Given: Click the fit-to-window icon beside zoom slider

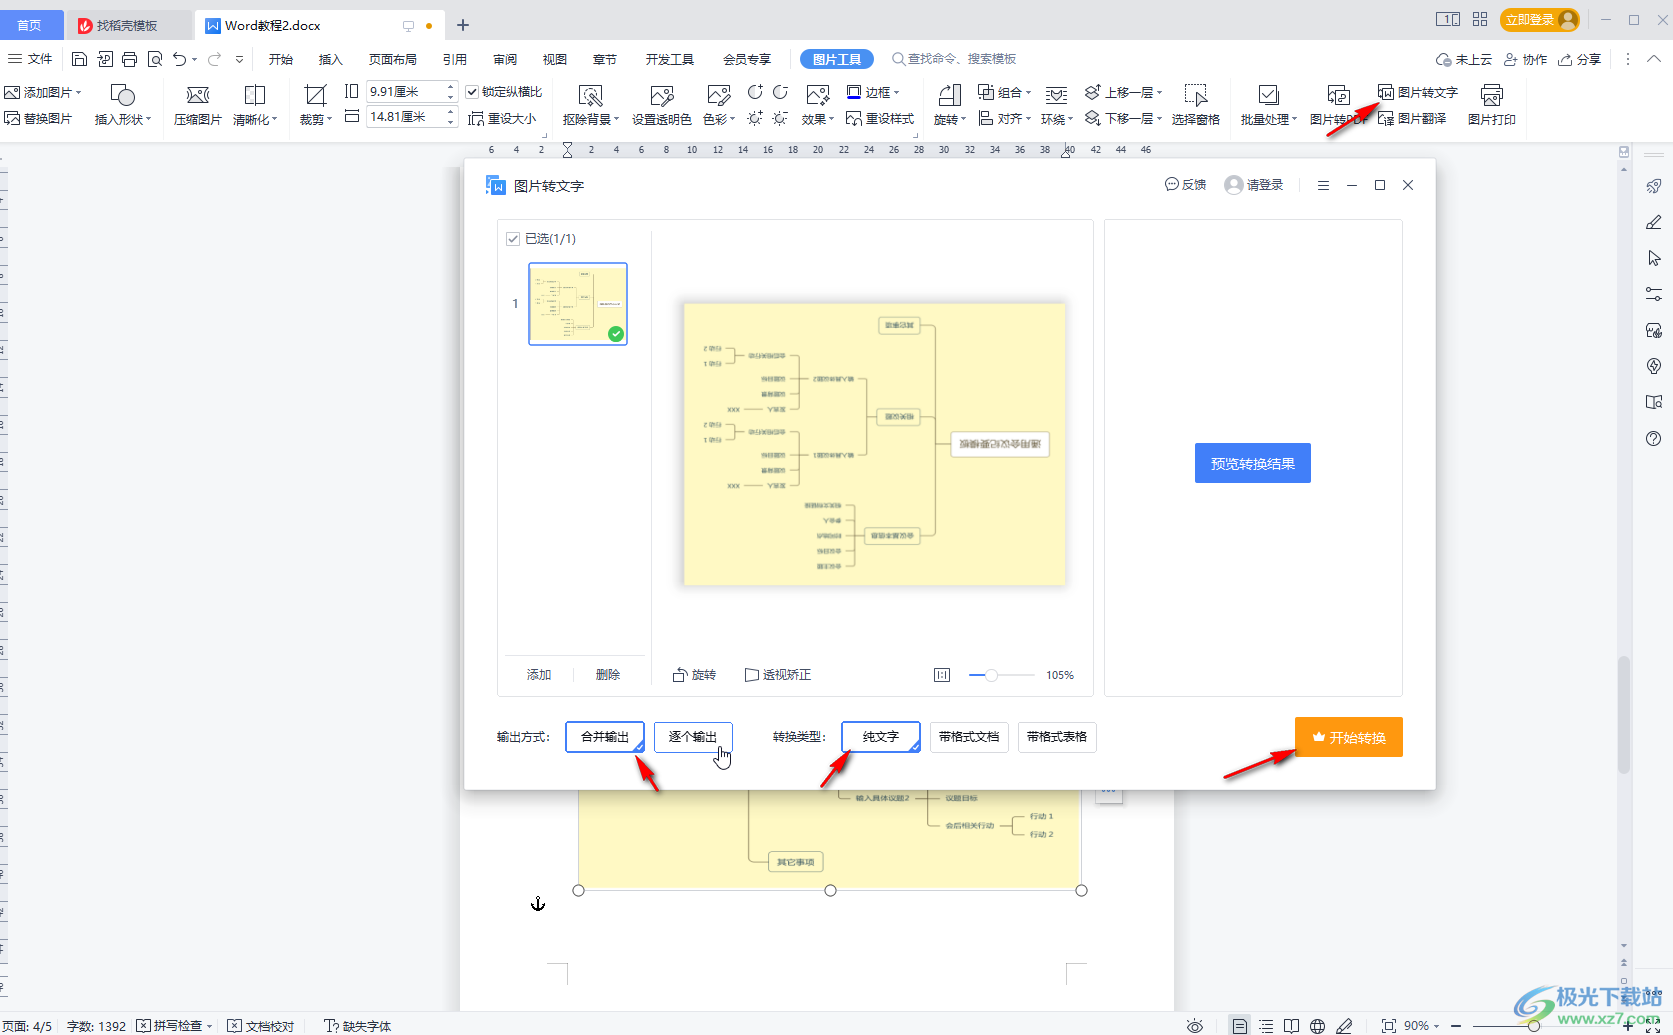Looking at the screenshot, I should 941,675.
